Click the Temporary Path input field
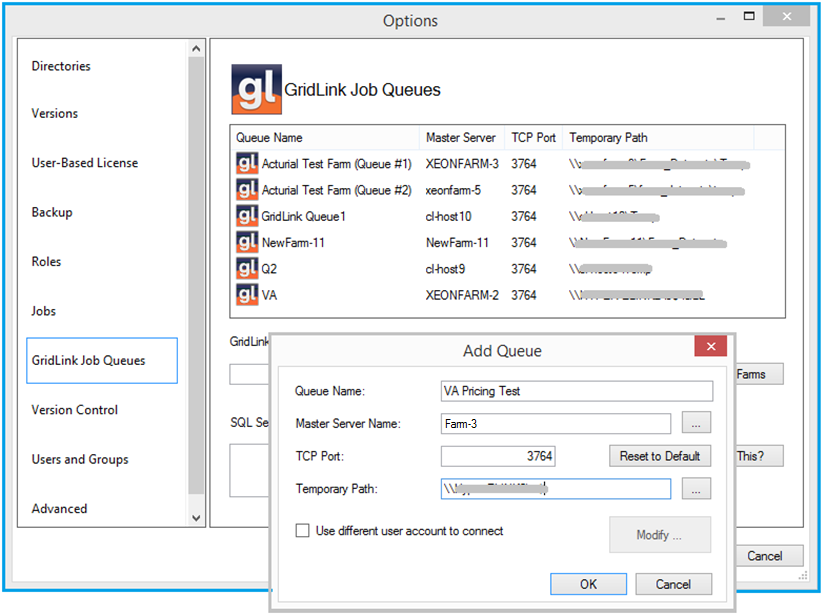Screen dimensions: 824x616 tap(555, 489)
